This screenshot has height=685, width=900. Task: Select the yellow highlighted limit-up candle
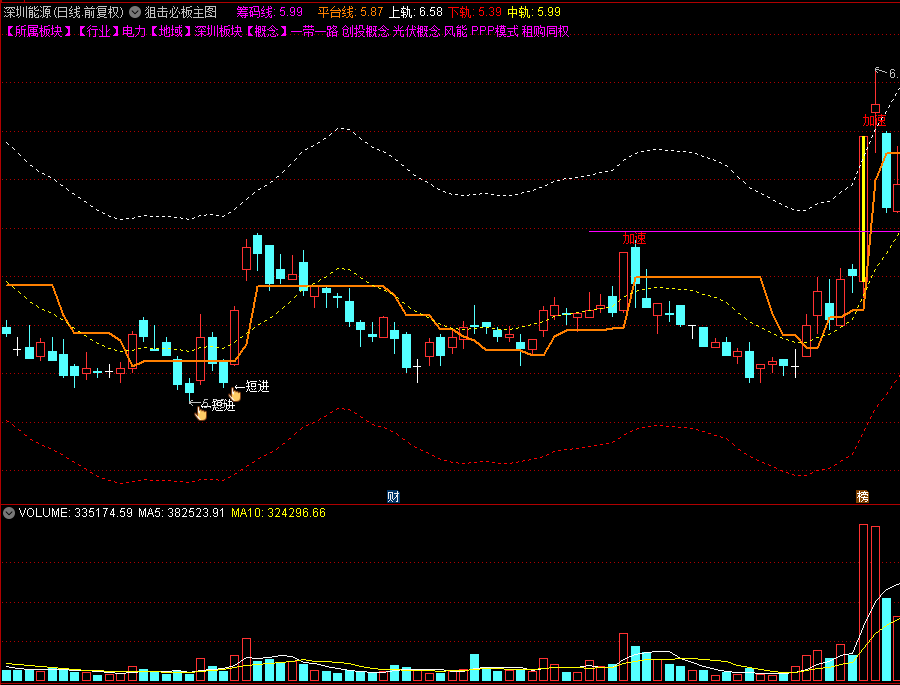pyautogui.click(x=863, y=208)
